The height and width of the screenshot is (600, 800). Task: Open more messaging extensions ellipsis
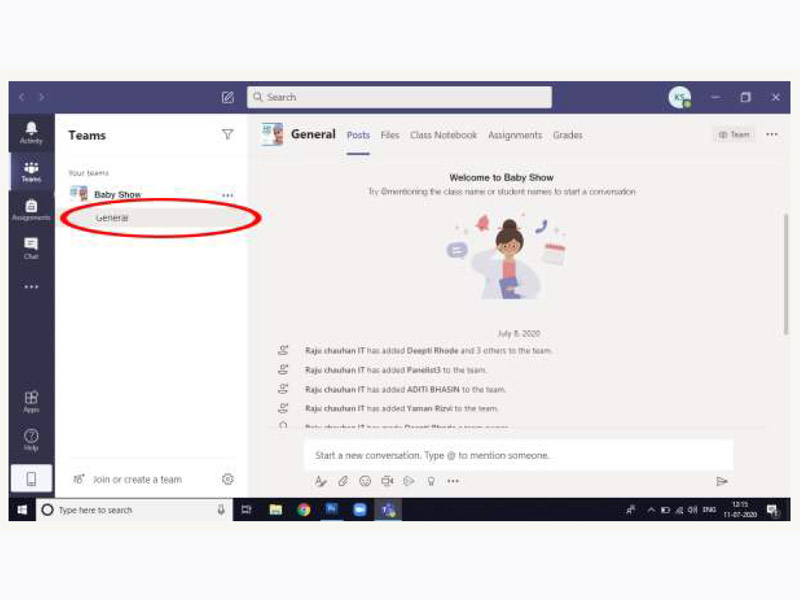point(453,481)
